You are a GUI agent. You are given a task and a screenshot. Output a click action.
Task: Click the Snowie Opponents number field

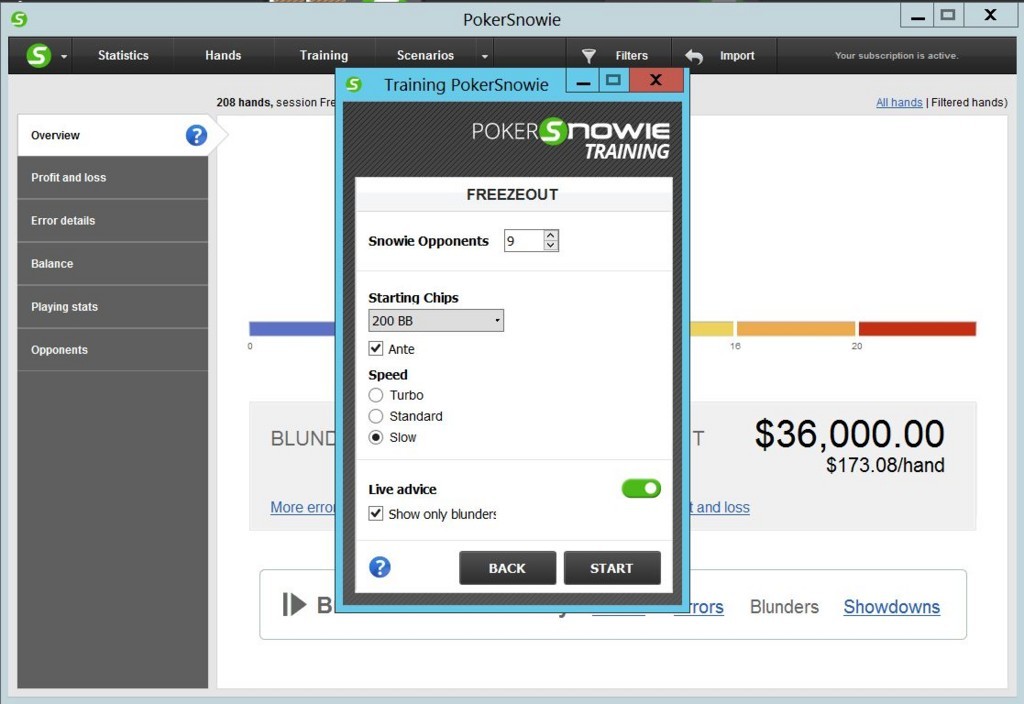click(x=523, y=241)
